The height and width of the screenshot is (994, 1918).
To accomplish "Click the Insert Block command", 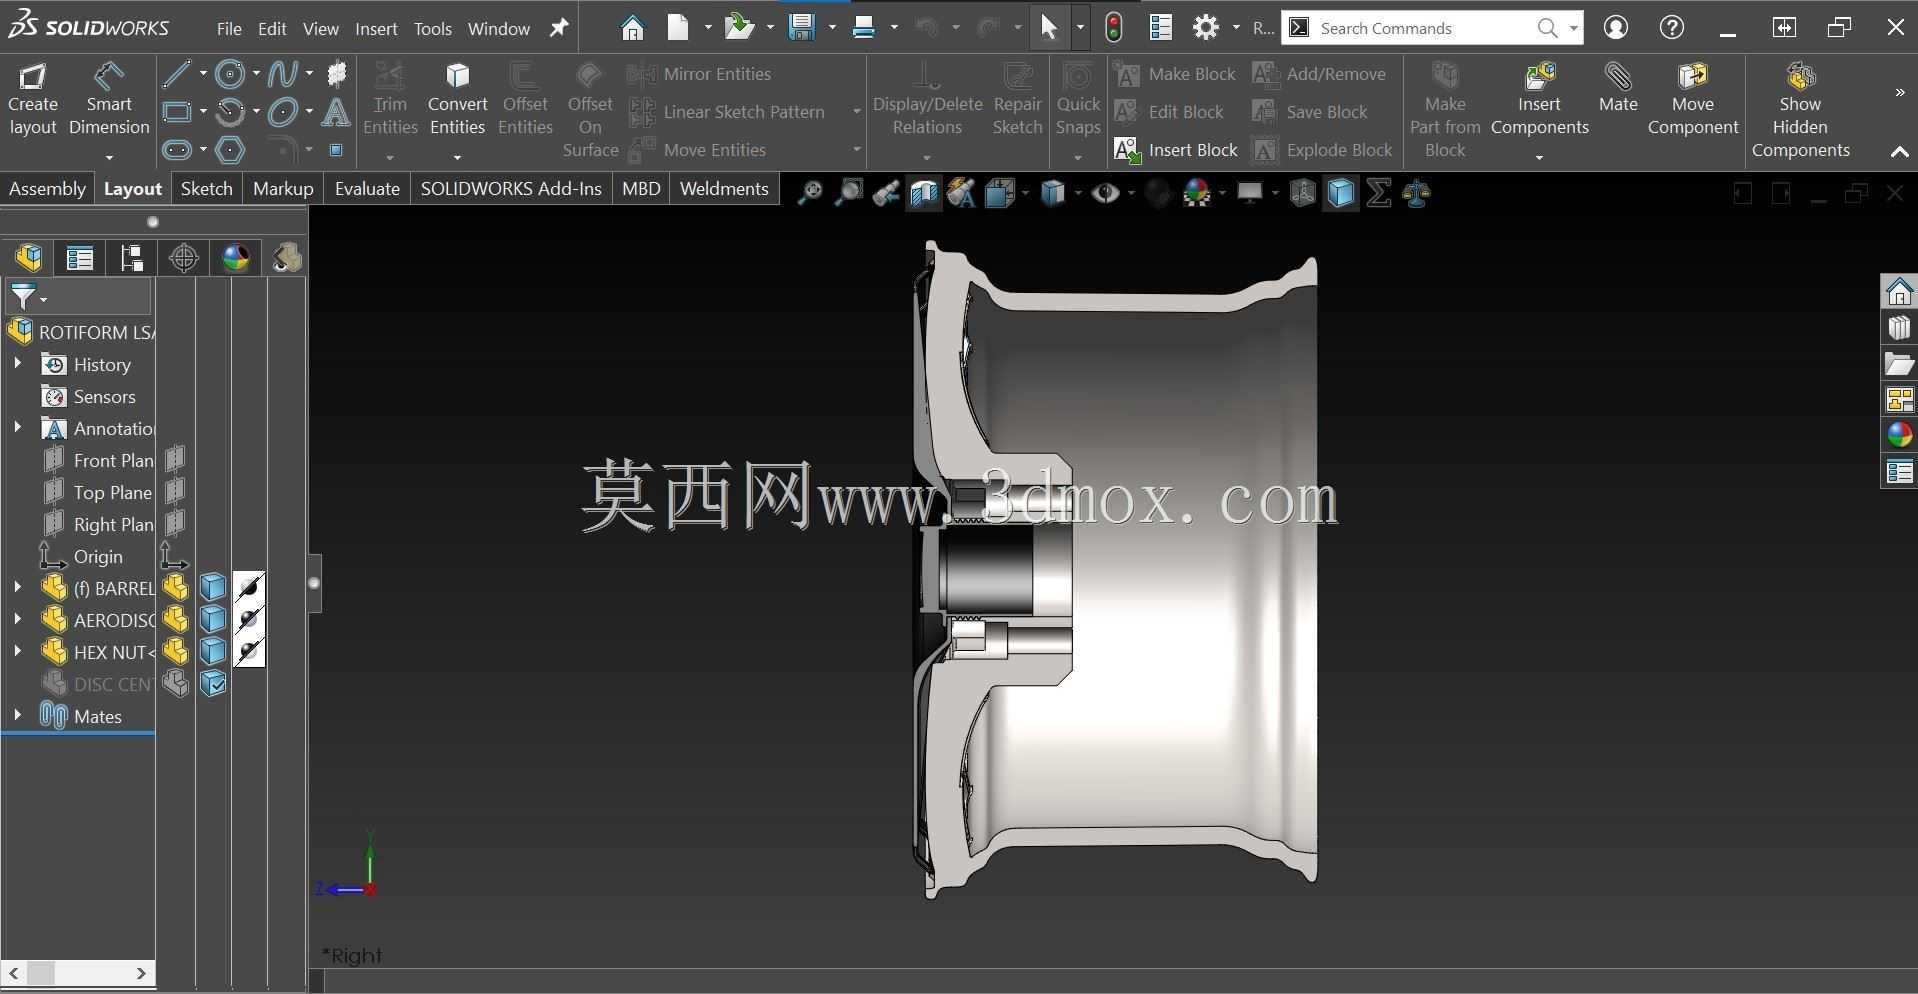I will pyautogui.click(x=1176, y=150).
